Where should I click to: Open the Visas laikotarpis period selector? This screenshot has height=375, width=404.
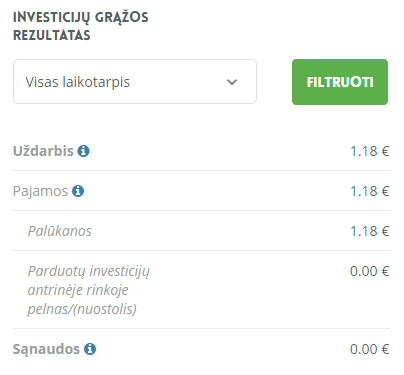pos(135,82)
